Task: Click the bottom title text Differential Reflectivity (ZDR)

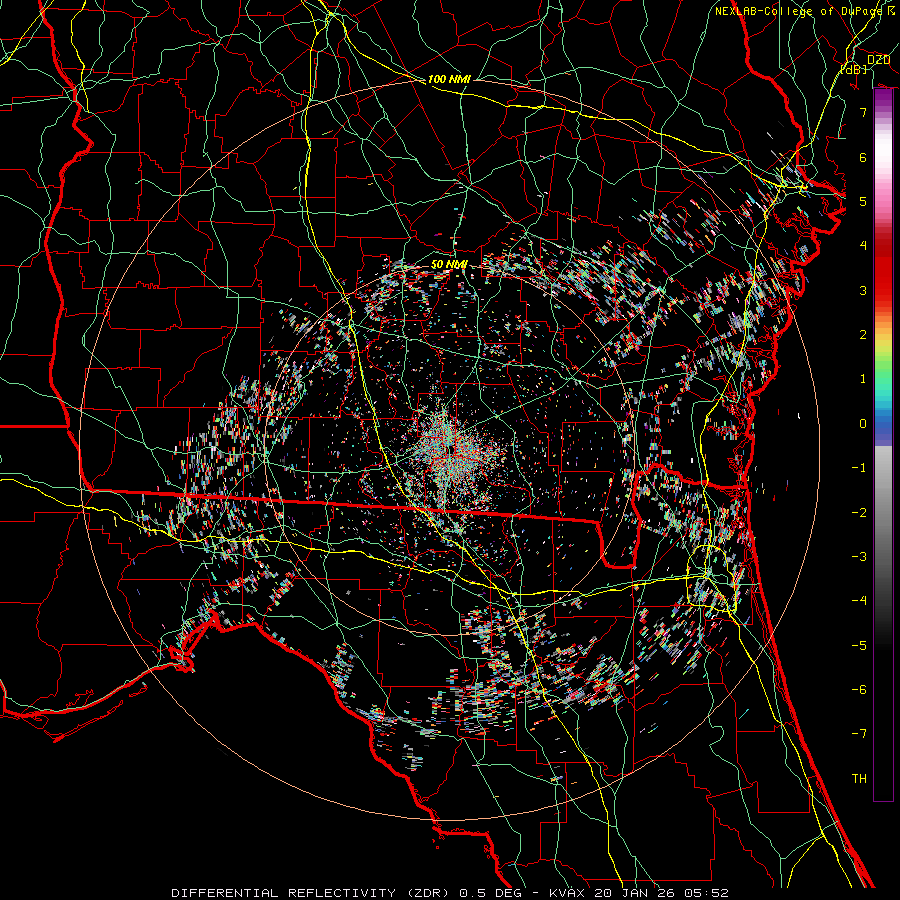Action: click(x=311, y=891)
